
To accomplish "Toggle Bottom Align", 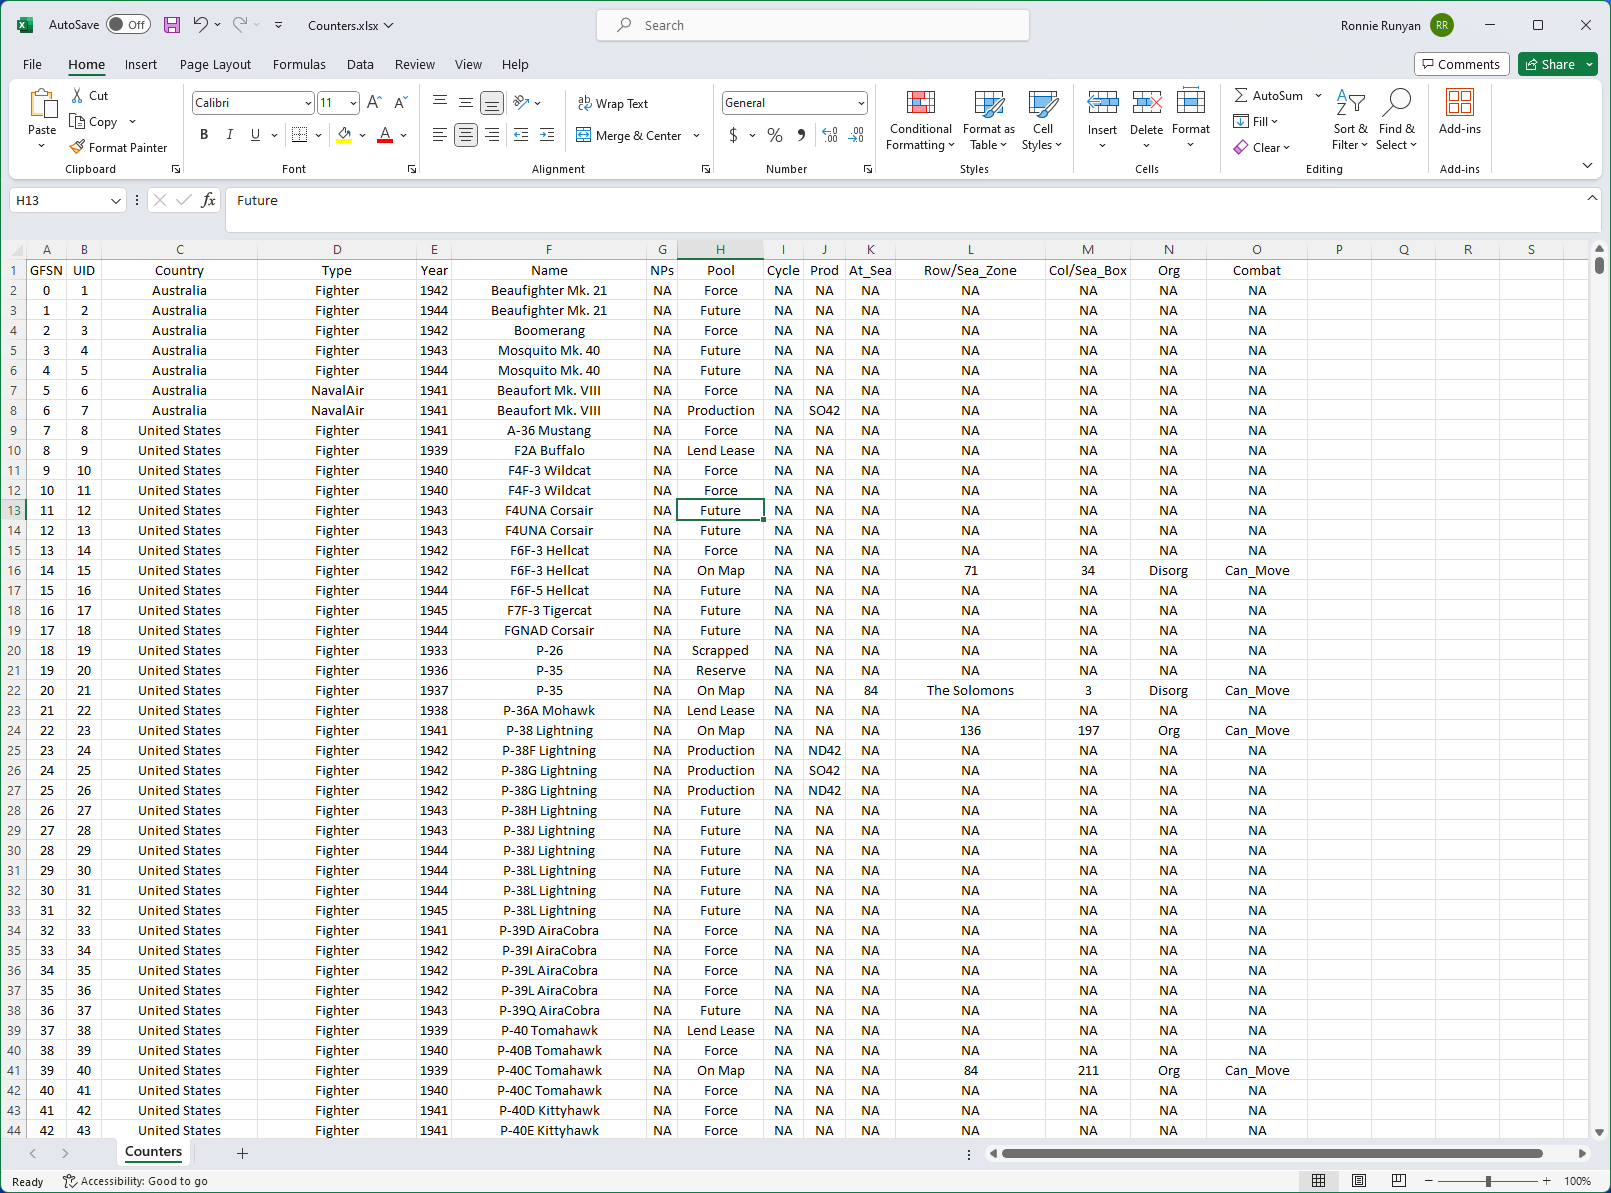I will tap(492, 102).
